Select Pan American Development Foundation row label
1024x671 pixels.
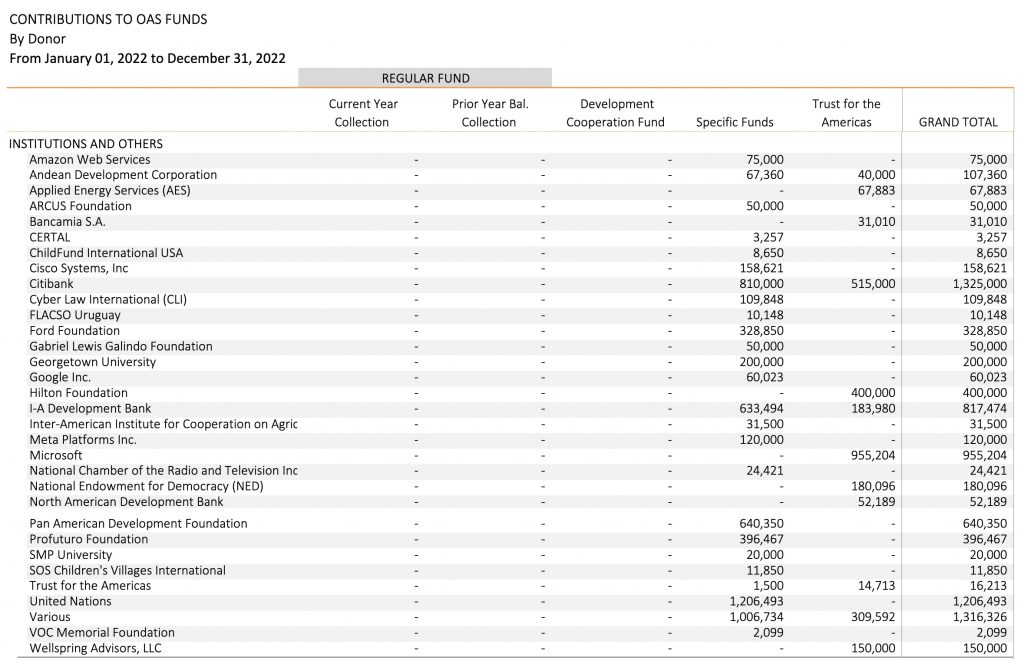[x=138, y=524]
